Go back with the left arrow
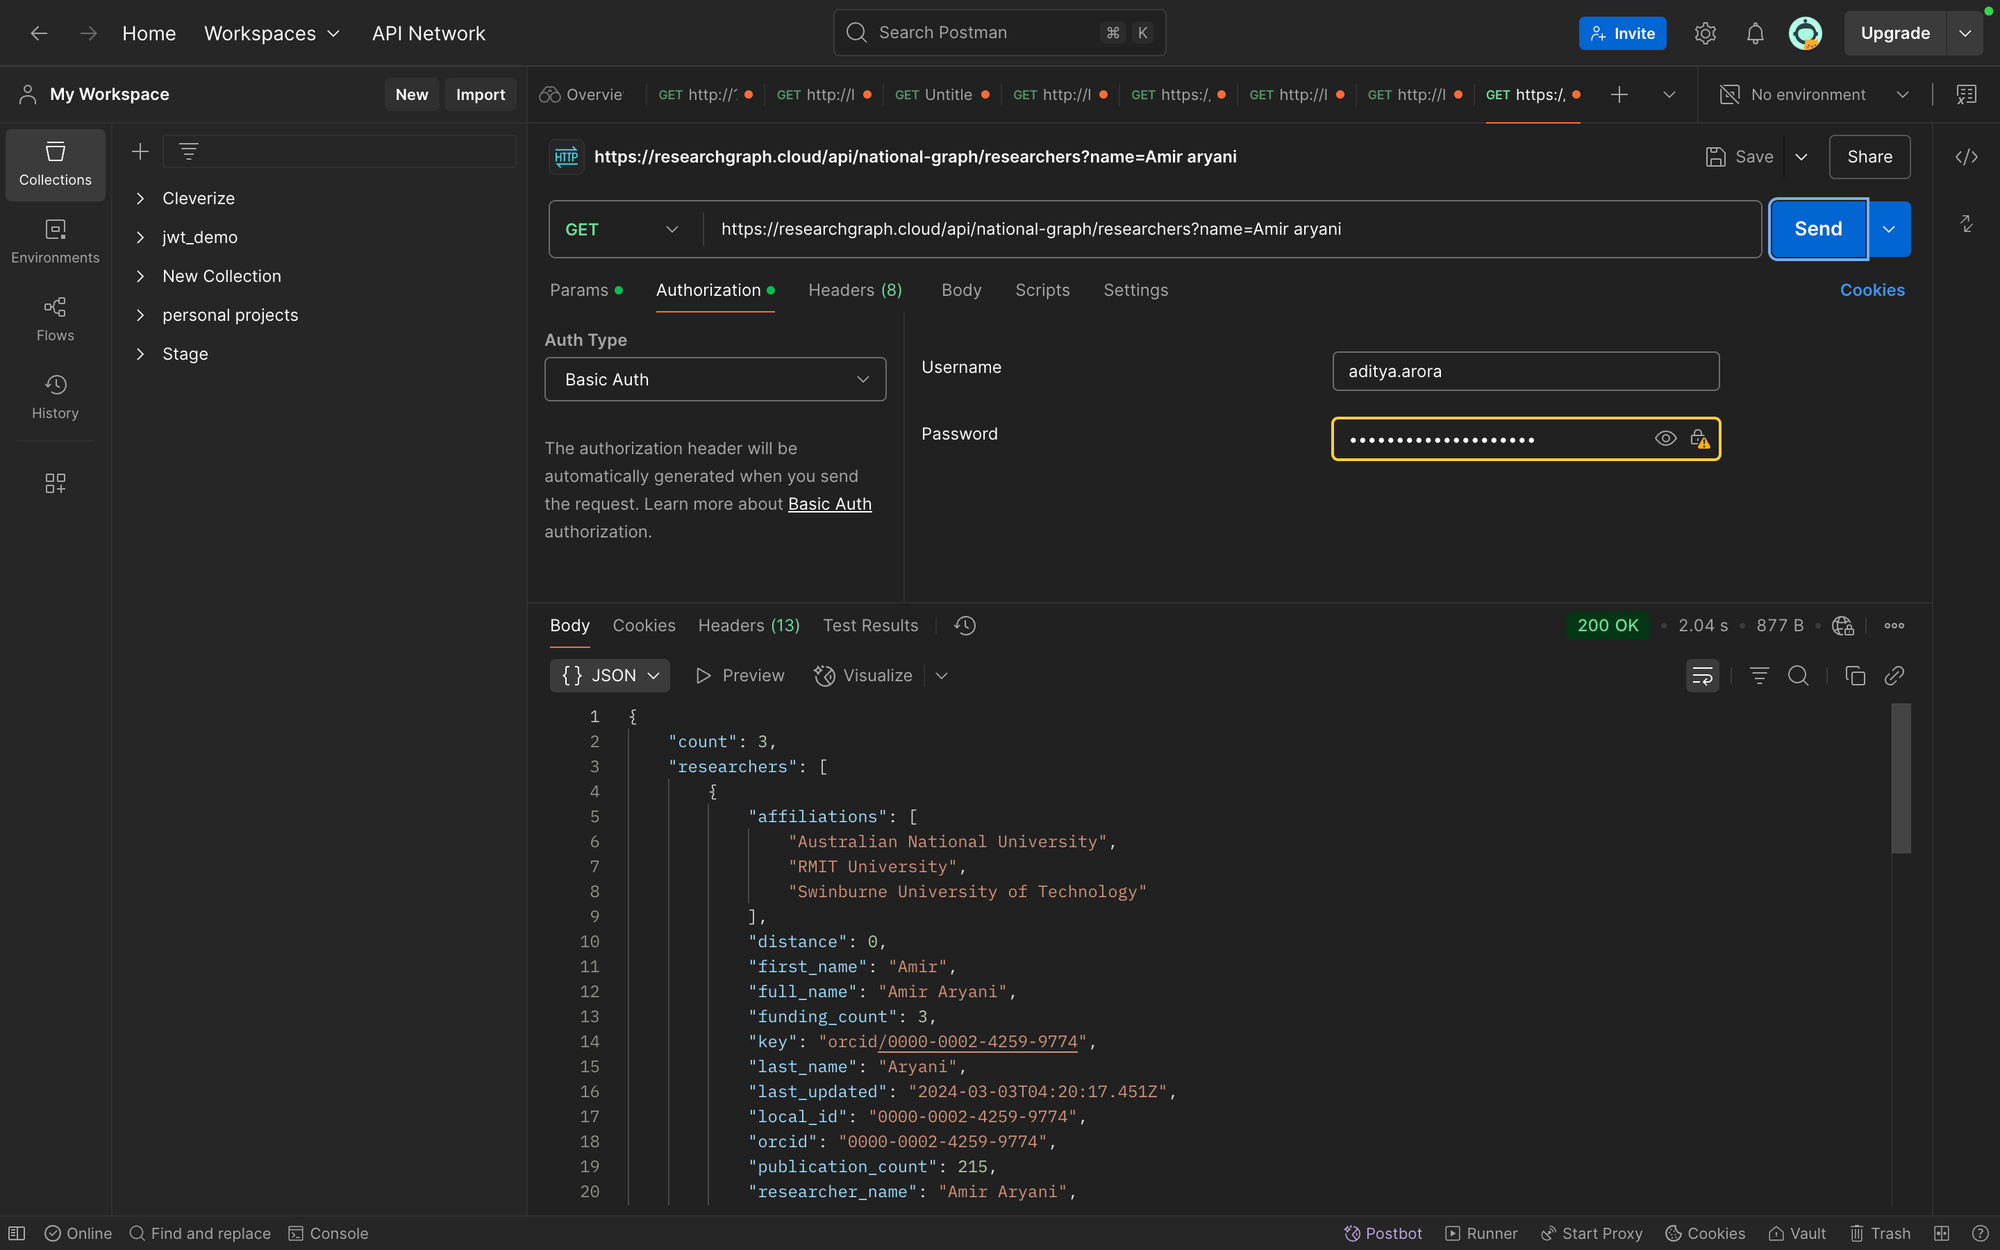The image size is (2000, 1250). (39, 33)
